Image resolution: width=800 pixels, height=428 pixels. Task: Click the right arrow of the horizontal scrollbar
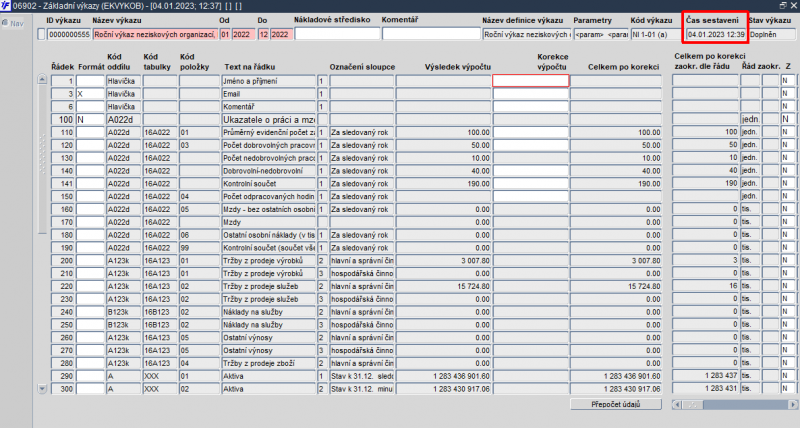(792, 405)
